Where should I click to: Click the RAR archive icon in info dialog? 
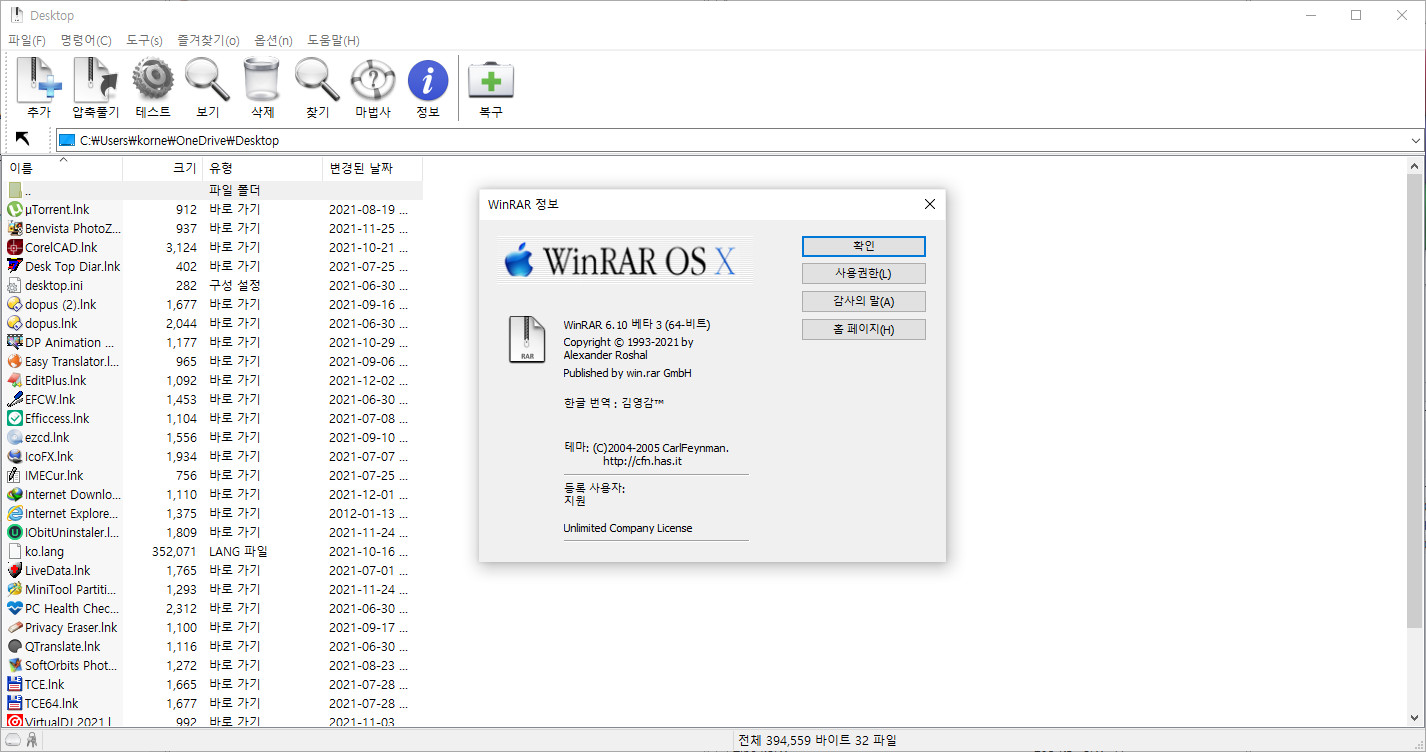tap(527, 339)
